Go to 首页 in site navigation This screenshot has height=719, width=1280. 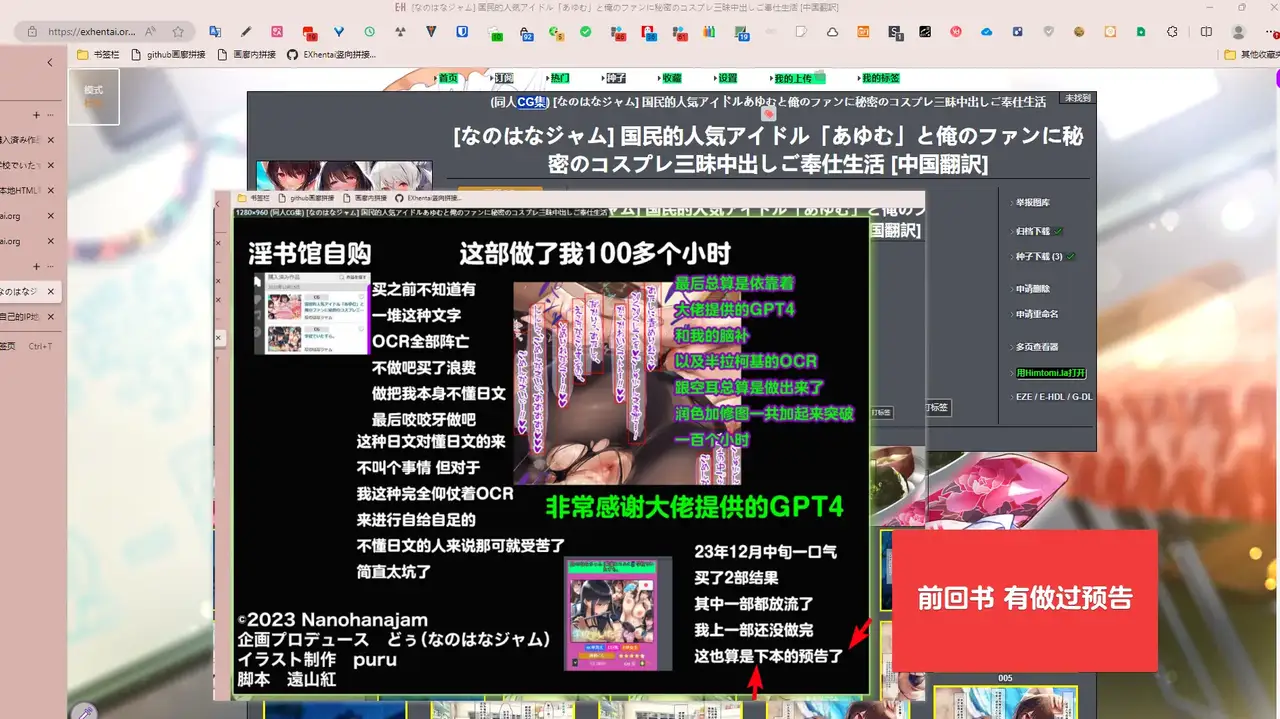[447, 78]
